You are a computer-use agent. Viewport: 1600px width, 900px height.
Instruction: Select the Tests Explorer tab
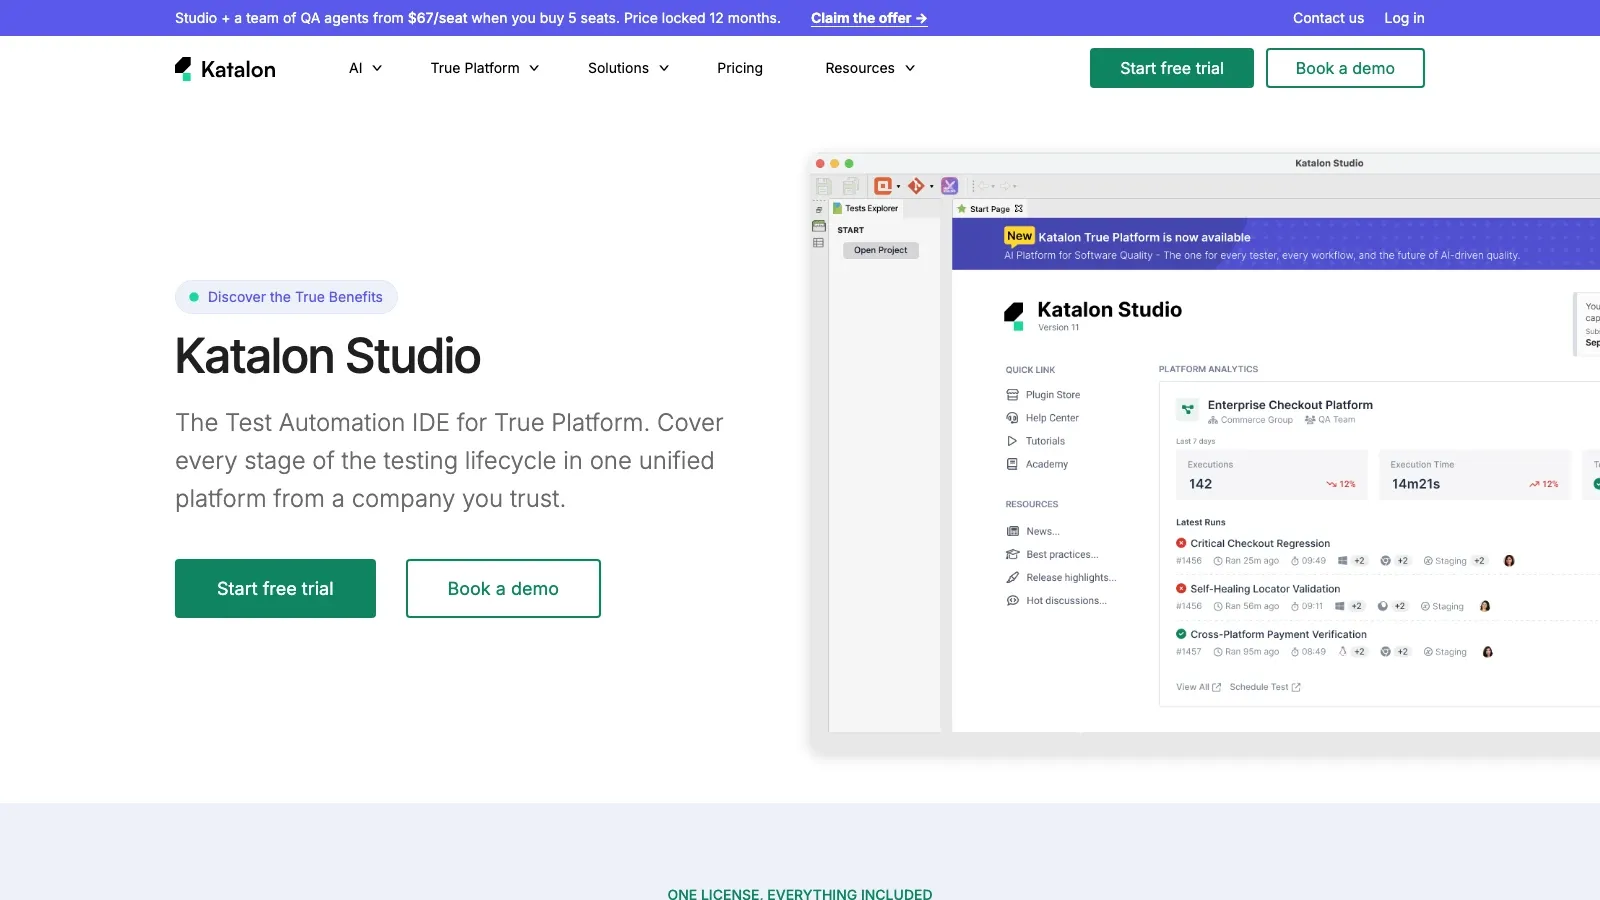(x=866, y=208)
